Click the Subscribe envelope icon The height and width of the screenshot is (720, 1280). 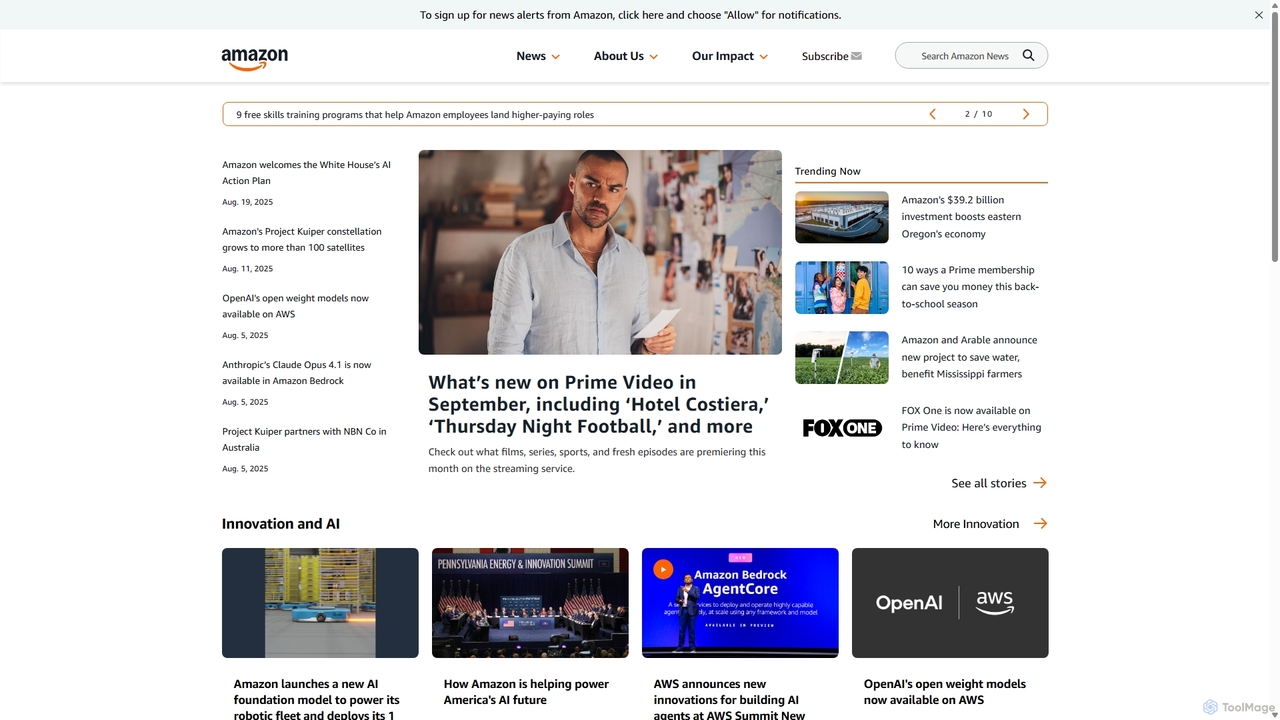[x=856, y=56]
